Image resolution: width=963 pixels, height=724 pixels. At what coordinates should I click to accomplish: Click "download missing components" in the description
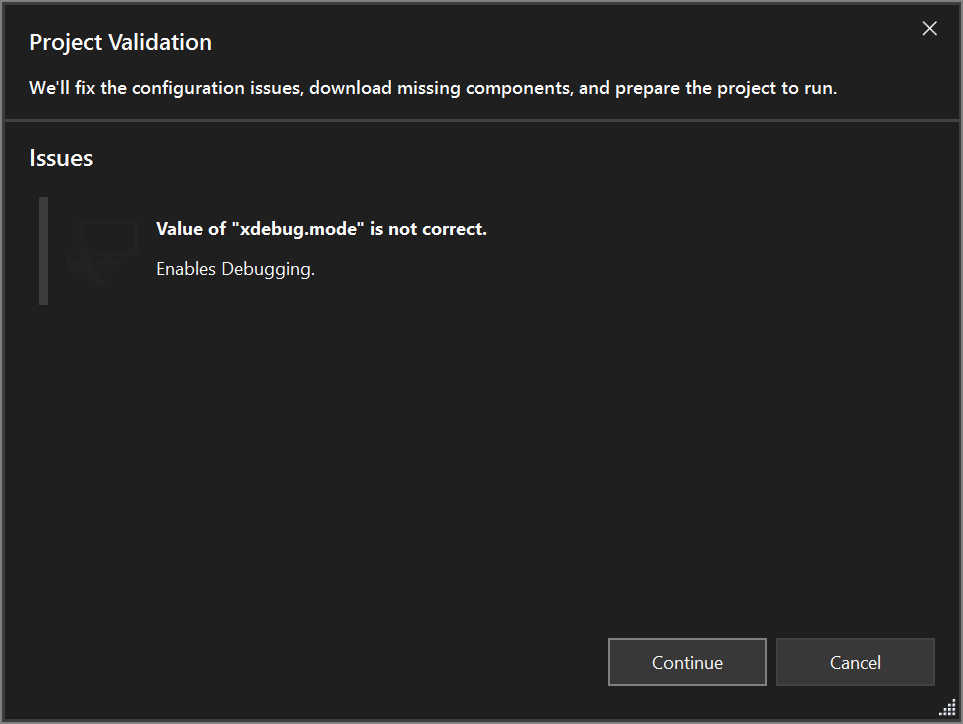coord(443,88)
